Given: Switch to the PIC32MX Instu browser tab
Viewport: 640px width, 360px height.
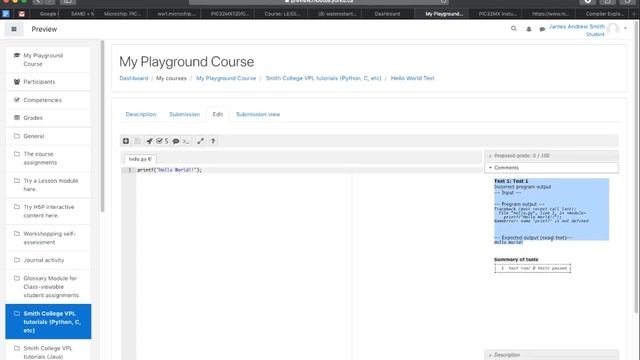Looking at the screenshot, I should 498,14.
